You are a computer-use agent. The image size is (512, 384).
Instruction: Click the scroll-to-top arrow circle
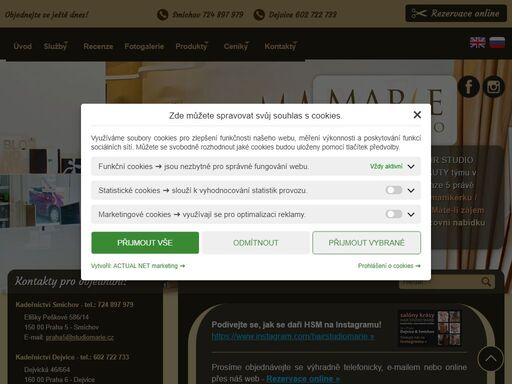pyautogui.click(x=490, y=359)
